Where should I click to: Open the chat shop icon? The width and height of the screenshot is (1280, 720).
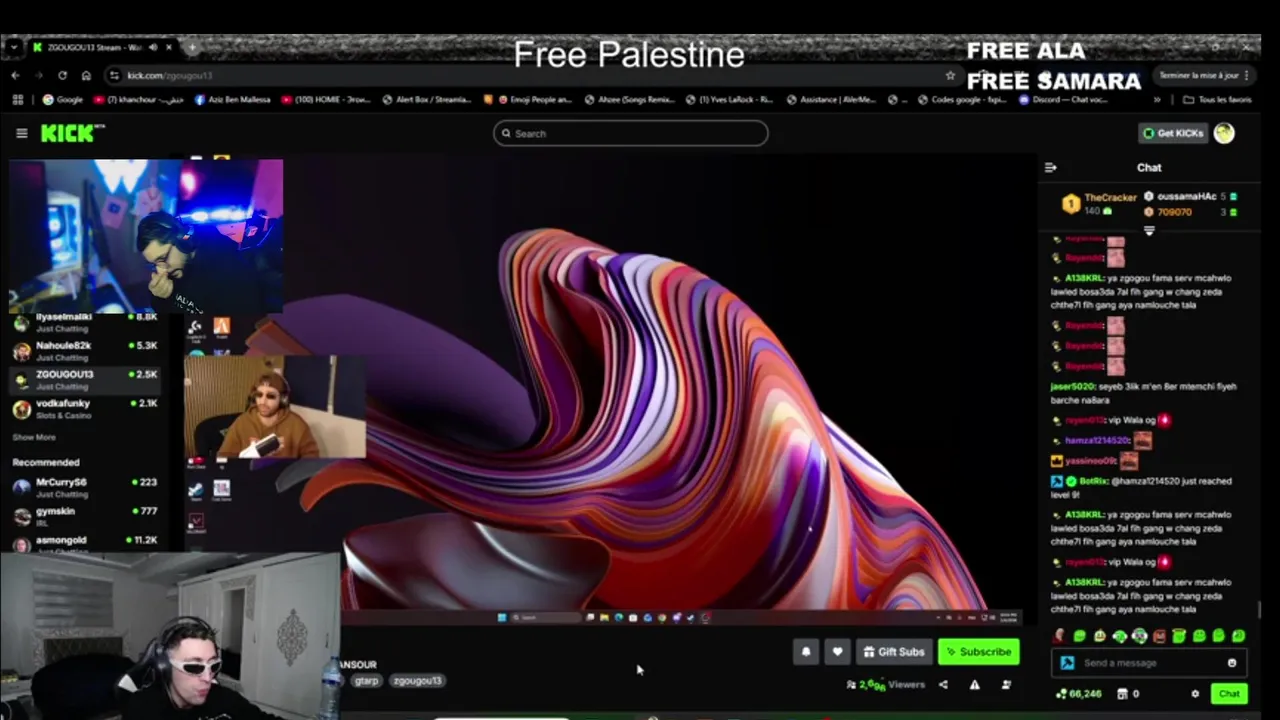pyautogui.click(x=1122, y=694)
